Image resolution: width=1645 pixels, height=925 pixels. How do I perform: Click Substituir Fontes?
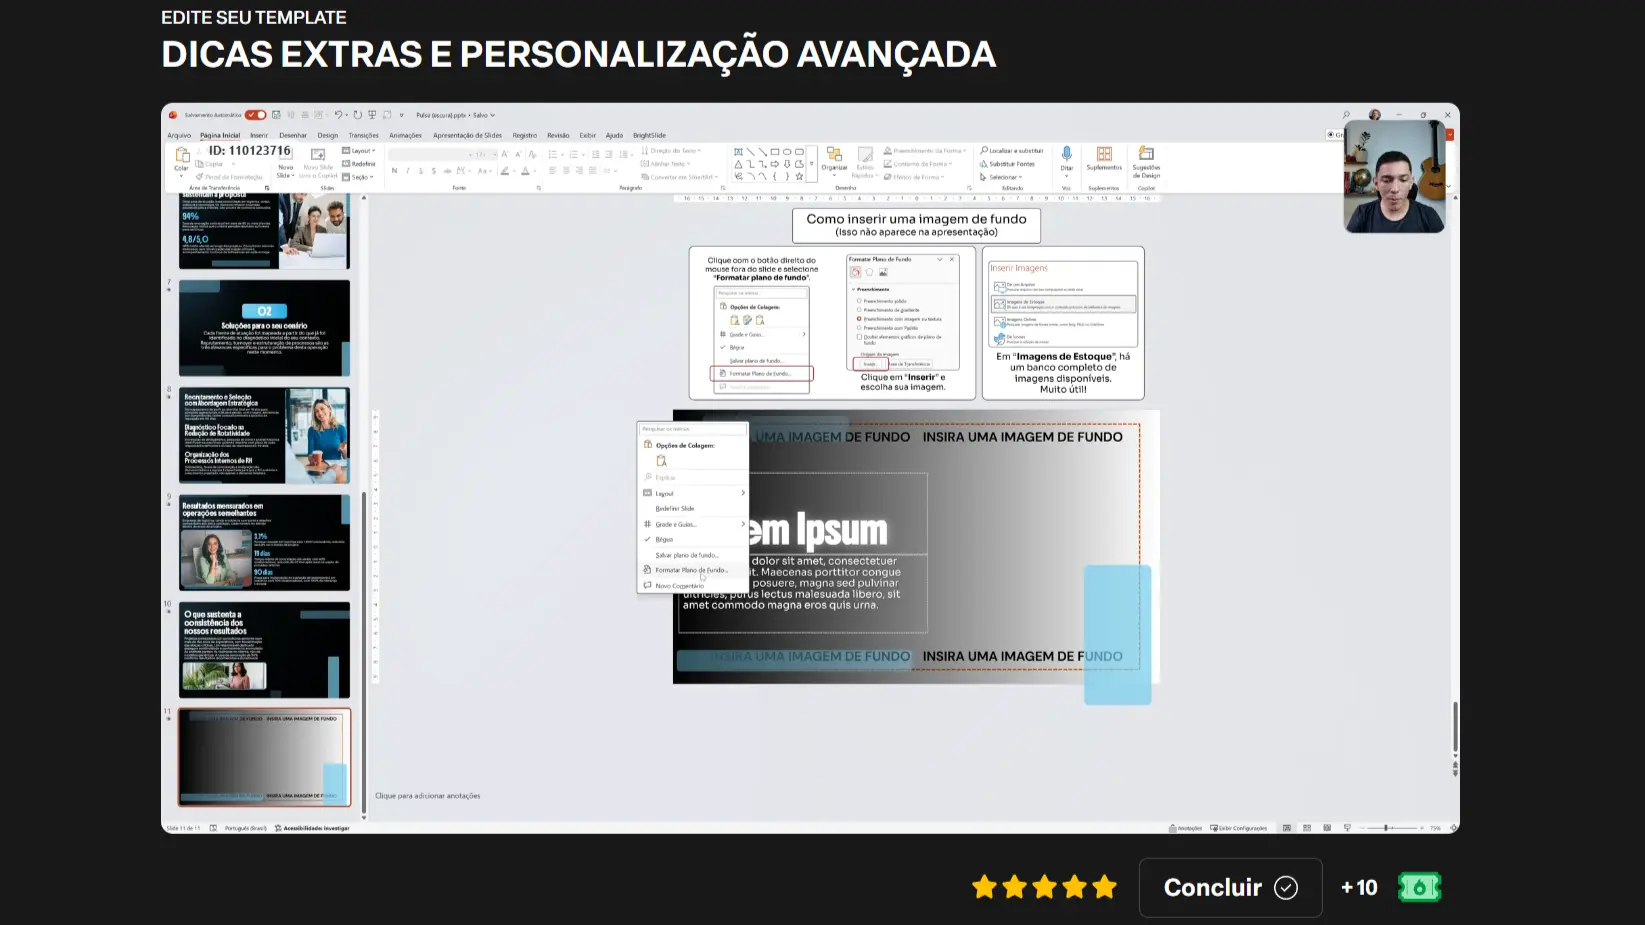pos(1007,164)
